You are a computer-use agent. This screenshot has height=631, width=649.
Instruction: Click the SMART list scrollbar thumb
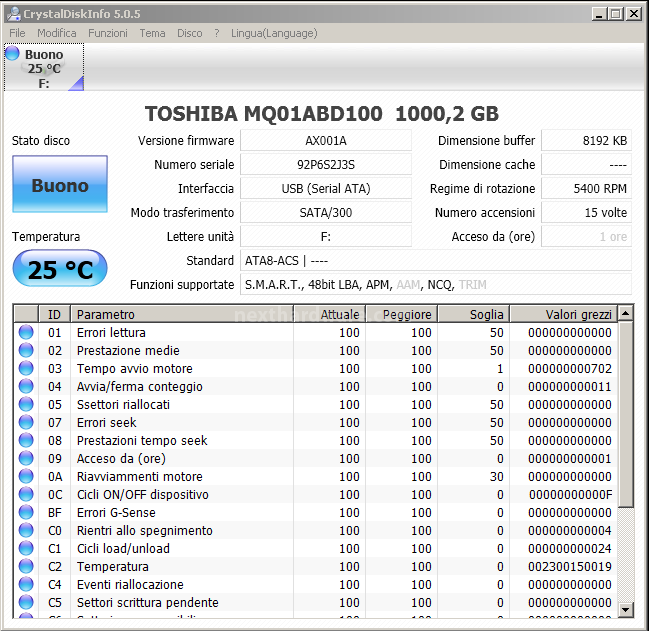click(625, 414)
